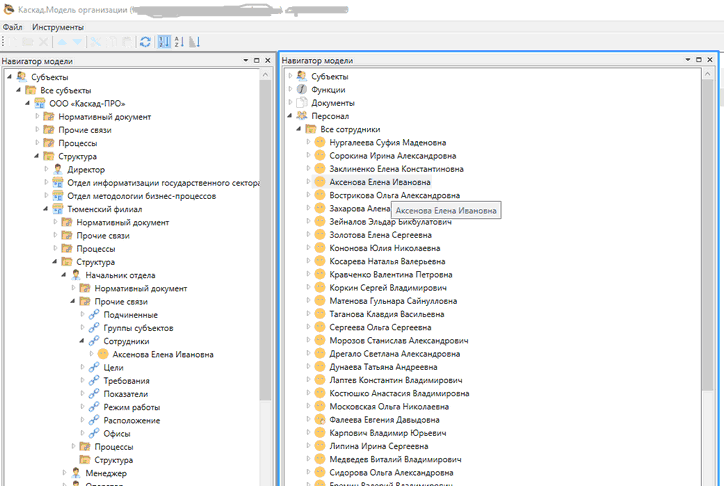The image size is (724, 486).
Task: Click the Документы page icon
Action: [302, 102]
